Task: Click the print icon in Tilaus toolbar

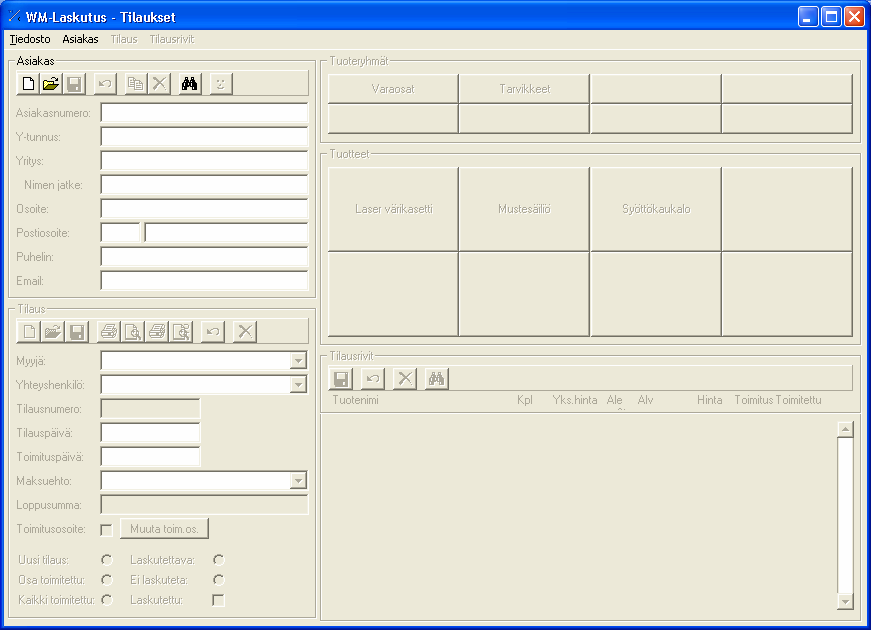Action: click(x=109, y=332)
